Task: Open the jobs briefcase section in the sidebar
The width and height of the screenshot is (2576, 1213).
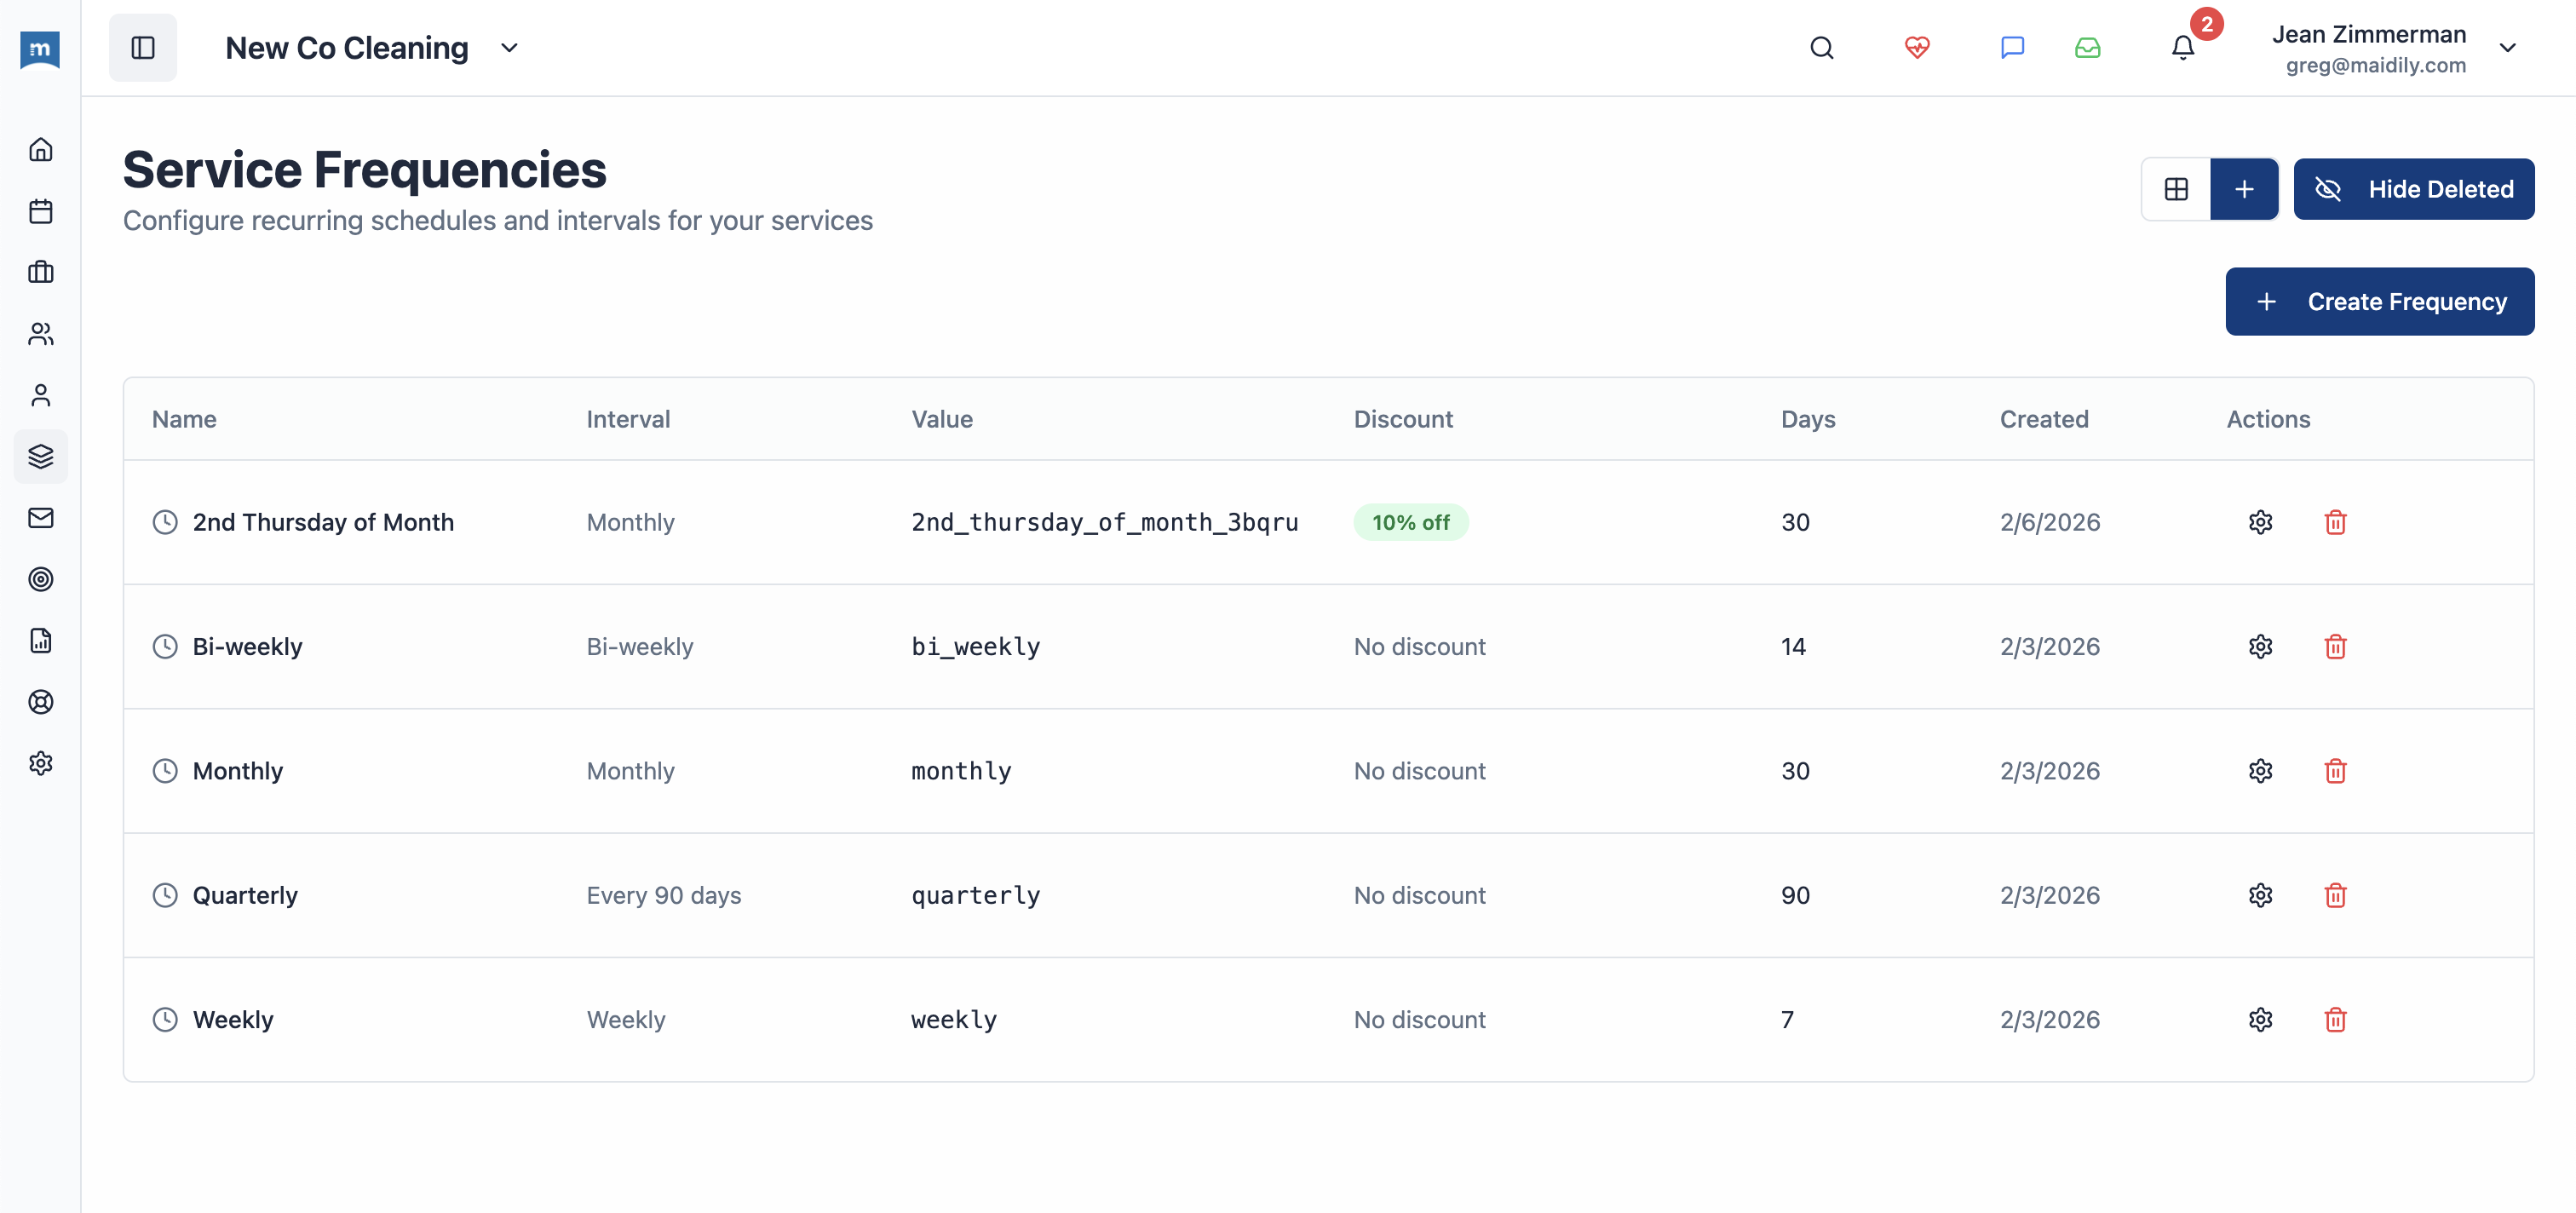Action: pos(40,272)
